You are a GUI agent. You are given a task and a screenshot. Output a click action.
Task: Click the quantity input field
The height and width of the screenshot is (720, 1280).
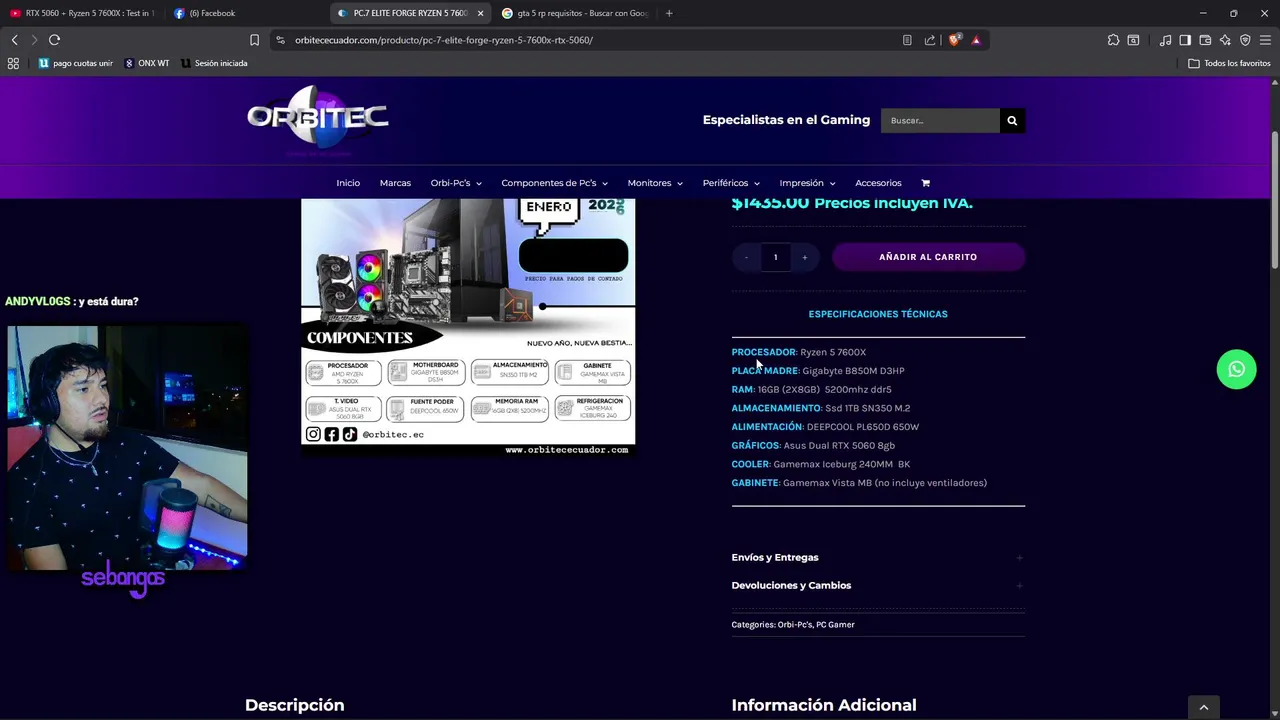[x=775, y=257]
